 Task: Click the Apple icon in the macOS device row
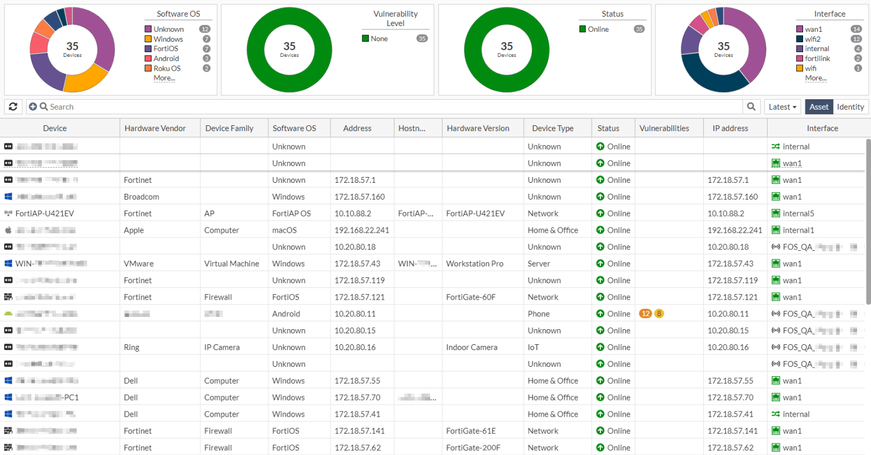pyautogui.click(x=8, y=230)
